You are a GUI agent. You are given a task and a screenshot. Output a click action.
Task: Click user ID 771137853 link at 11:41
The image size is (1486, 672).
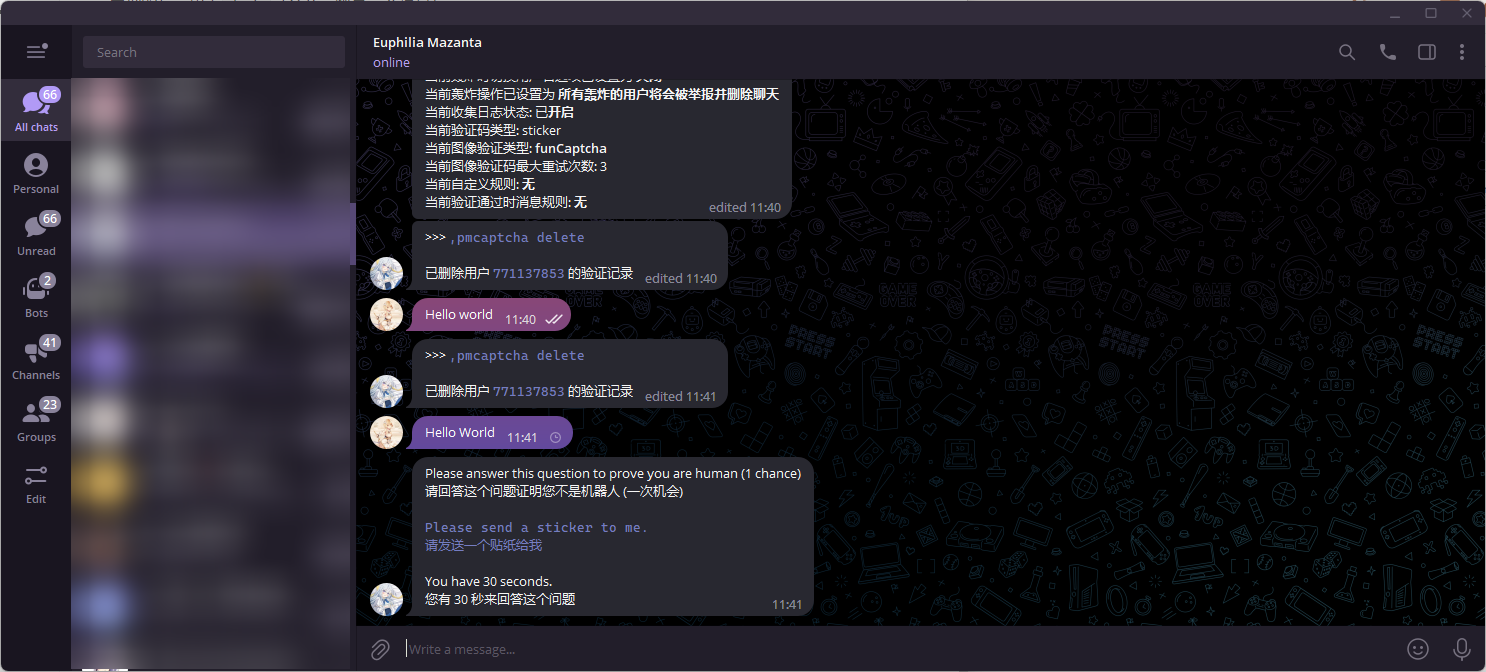(x=528, y=392)
